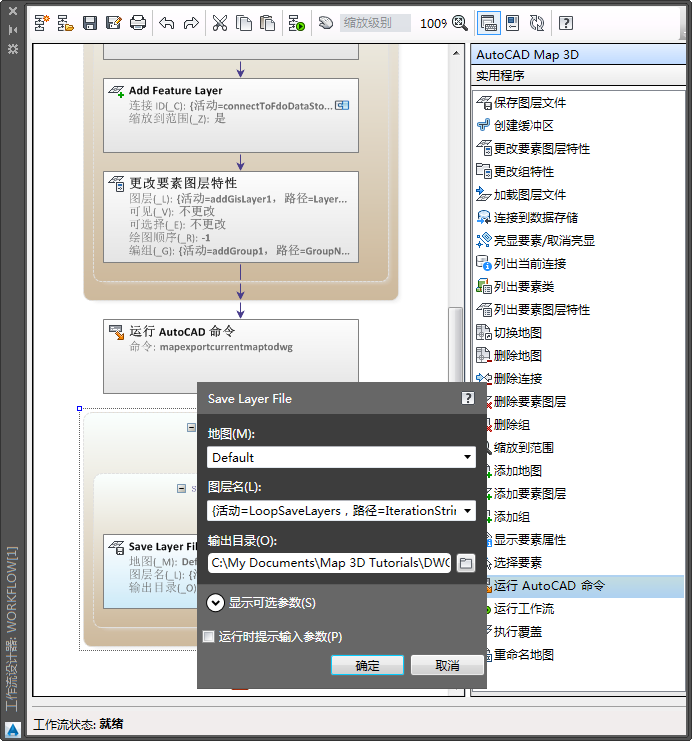
Task: Click the 输出目录 path input field
Action: click(329, 563)
